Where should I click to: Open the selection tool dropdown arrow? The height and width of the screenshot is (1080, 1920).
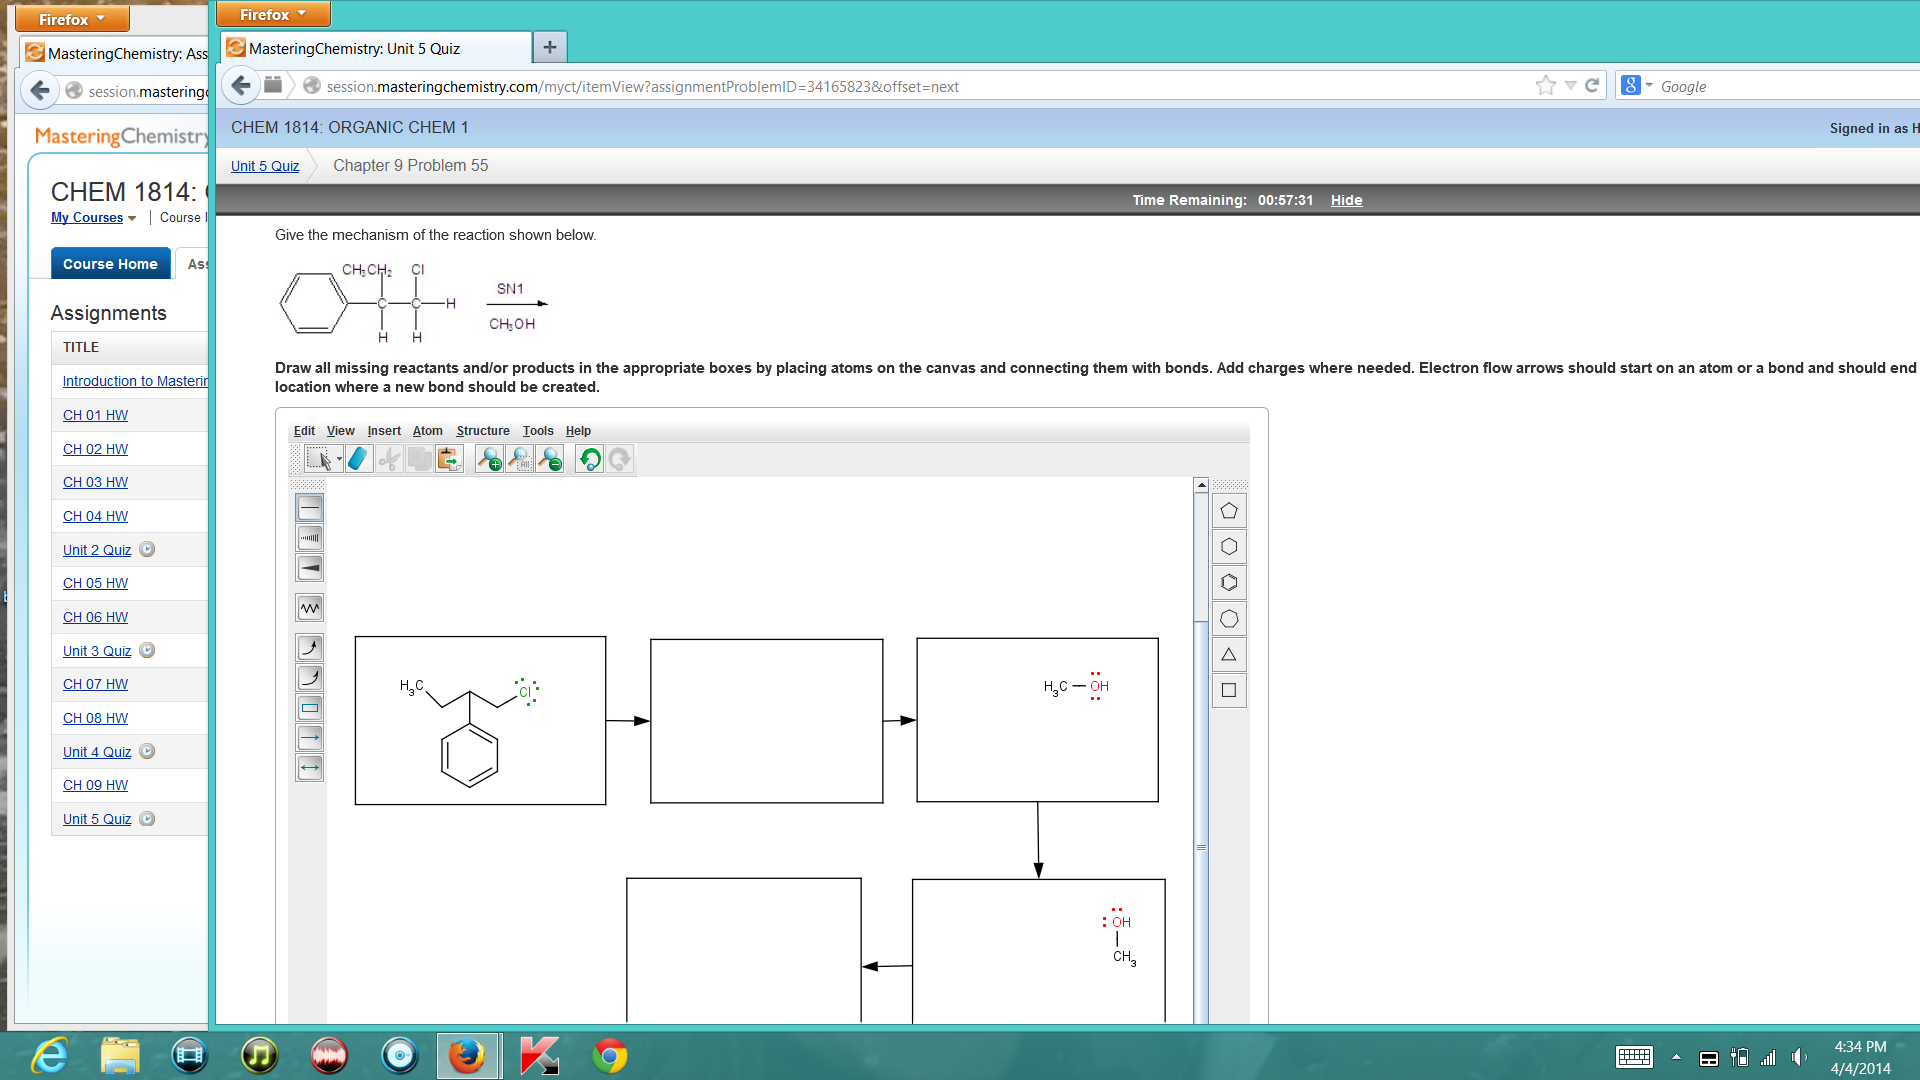point(339,460)
